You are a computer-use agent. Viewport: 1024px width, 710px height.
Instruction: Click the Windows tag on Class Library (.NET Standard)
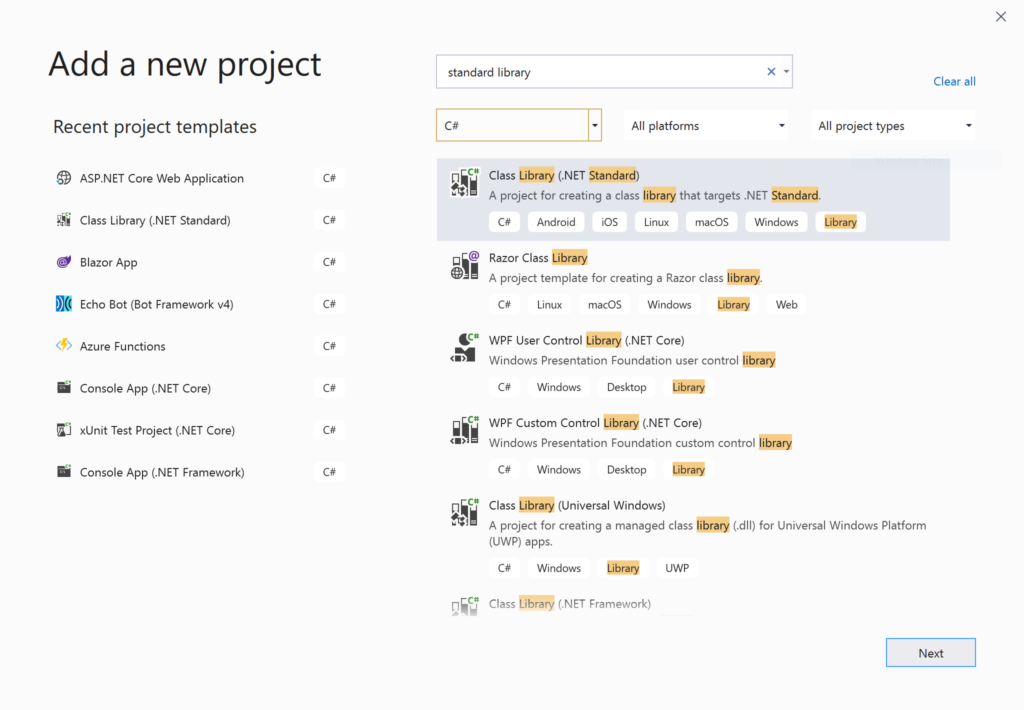tap(776, 222)
